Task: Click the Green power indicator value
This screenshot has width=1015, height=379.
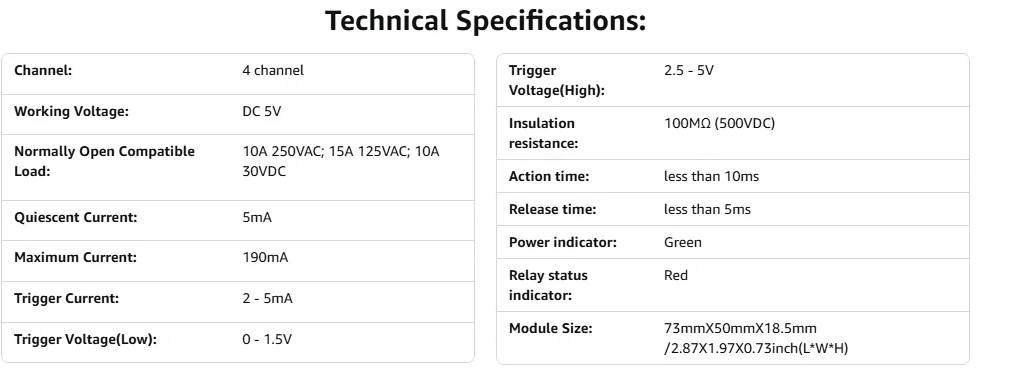Action: click(683, 242)
